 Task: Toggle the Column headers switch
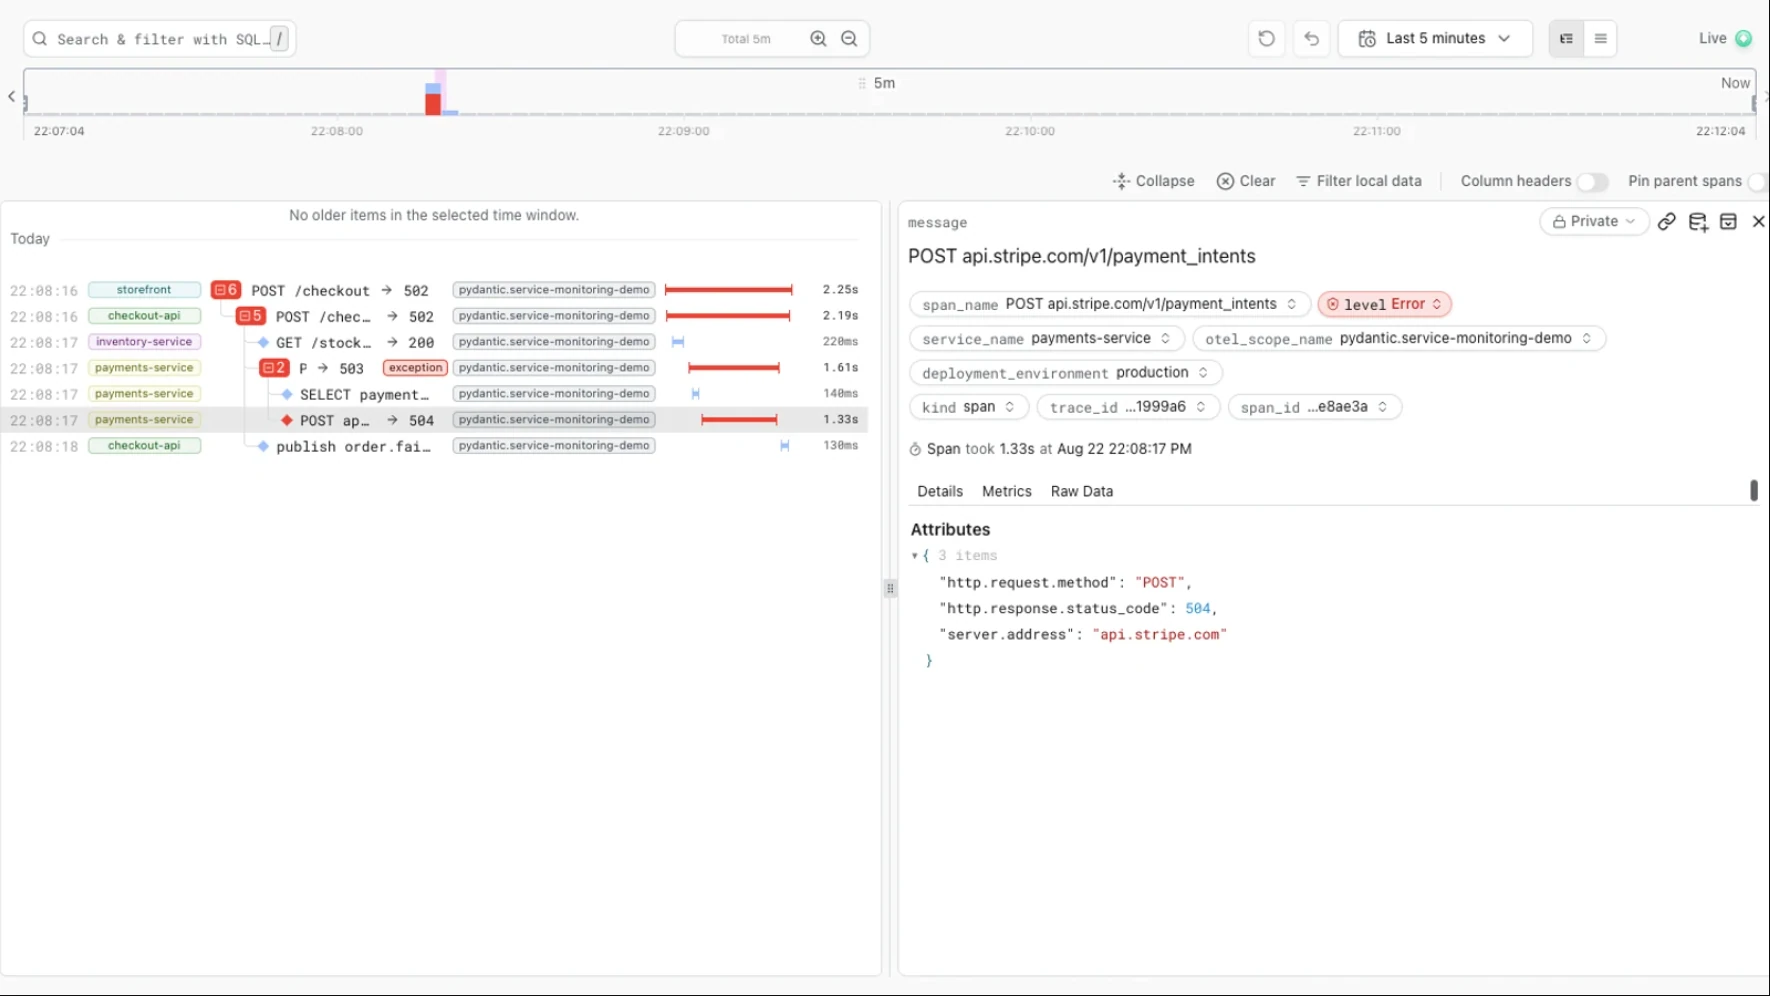pos(1592,182)
